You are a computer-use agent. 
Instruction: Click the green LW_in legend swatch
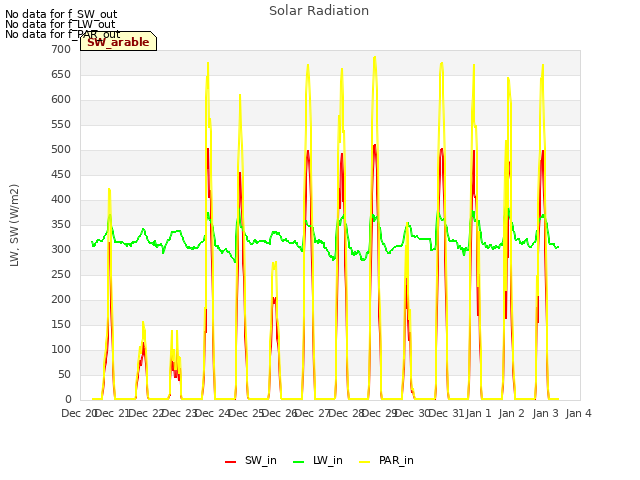tap(299, 462)
